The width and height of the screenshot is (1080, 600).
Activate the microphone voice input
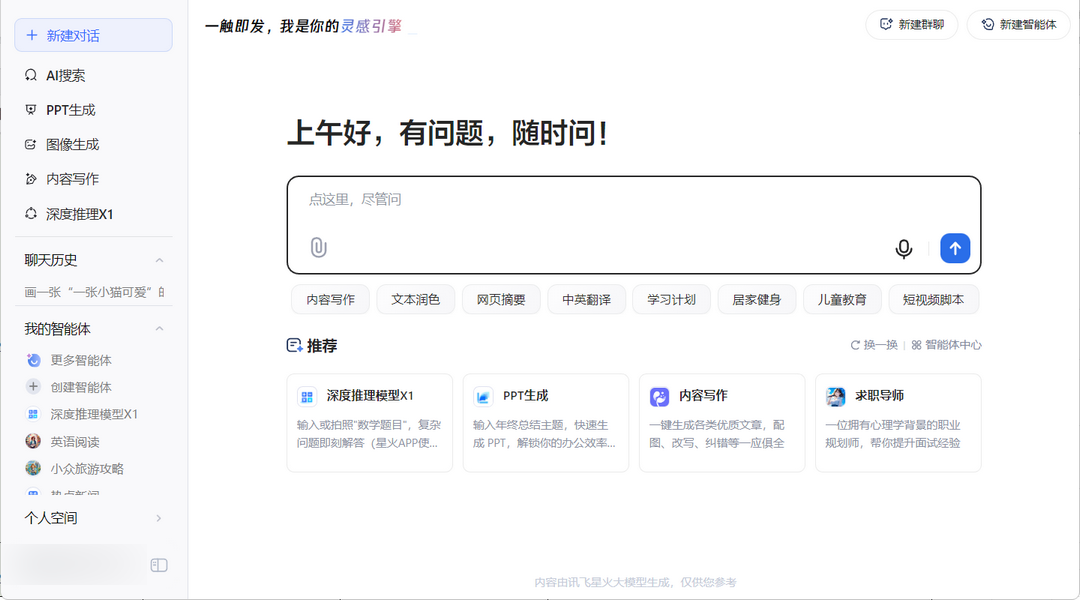903,249
